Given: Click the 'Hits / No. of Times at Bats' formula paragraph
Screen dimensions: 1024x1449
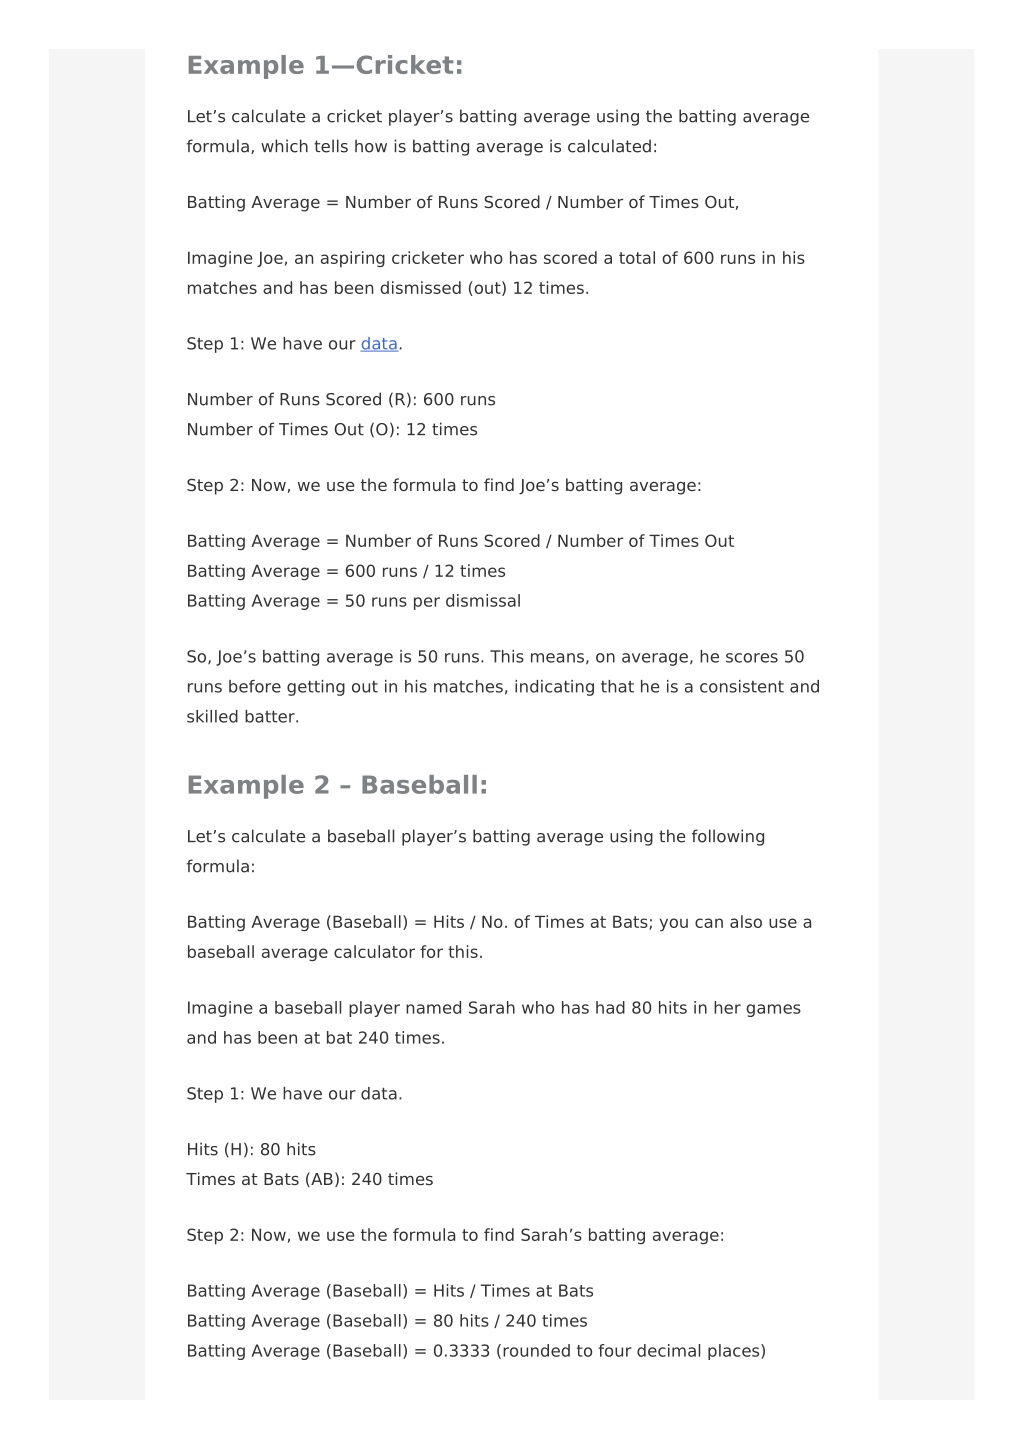Looking at the screenshot, I should (499, 937).
